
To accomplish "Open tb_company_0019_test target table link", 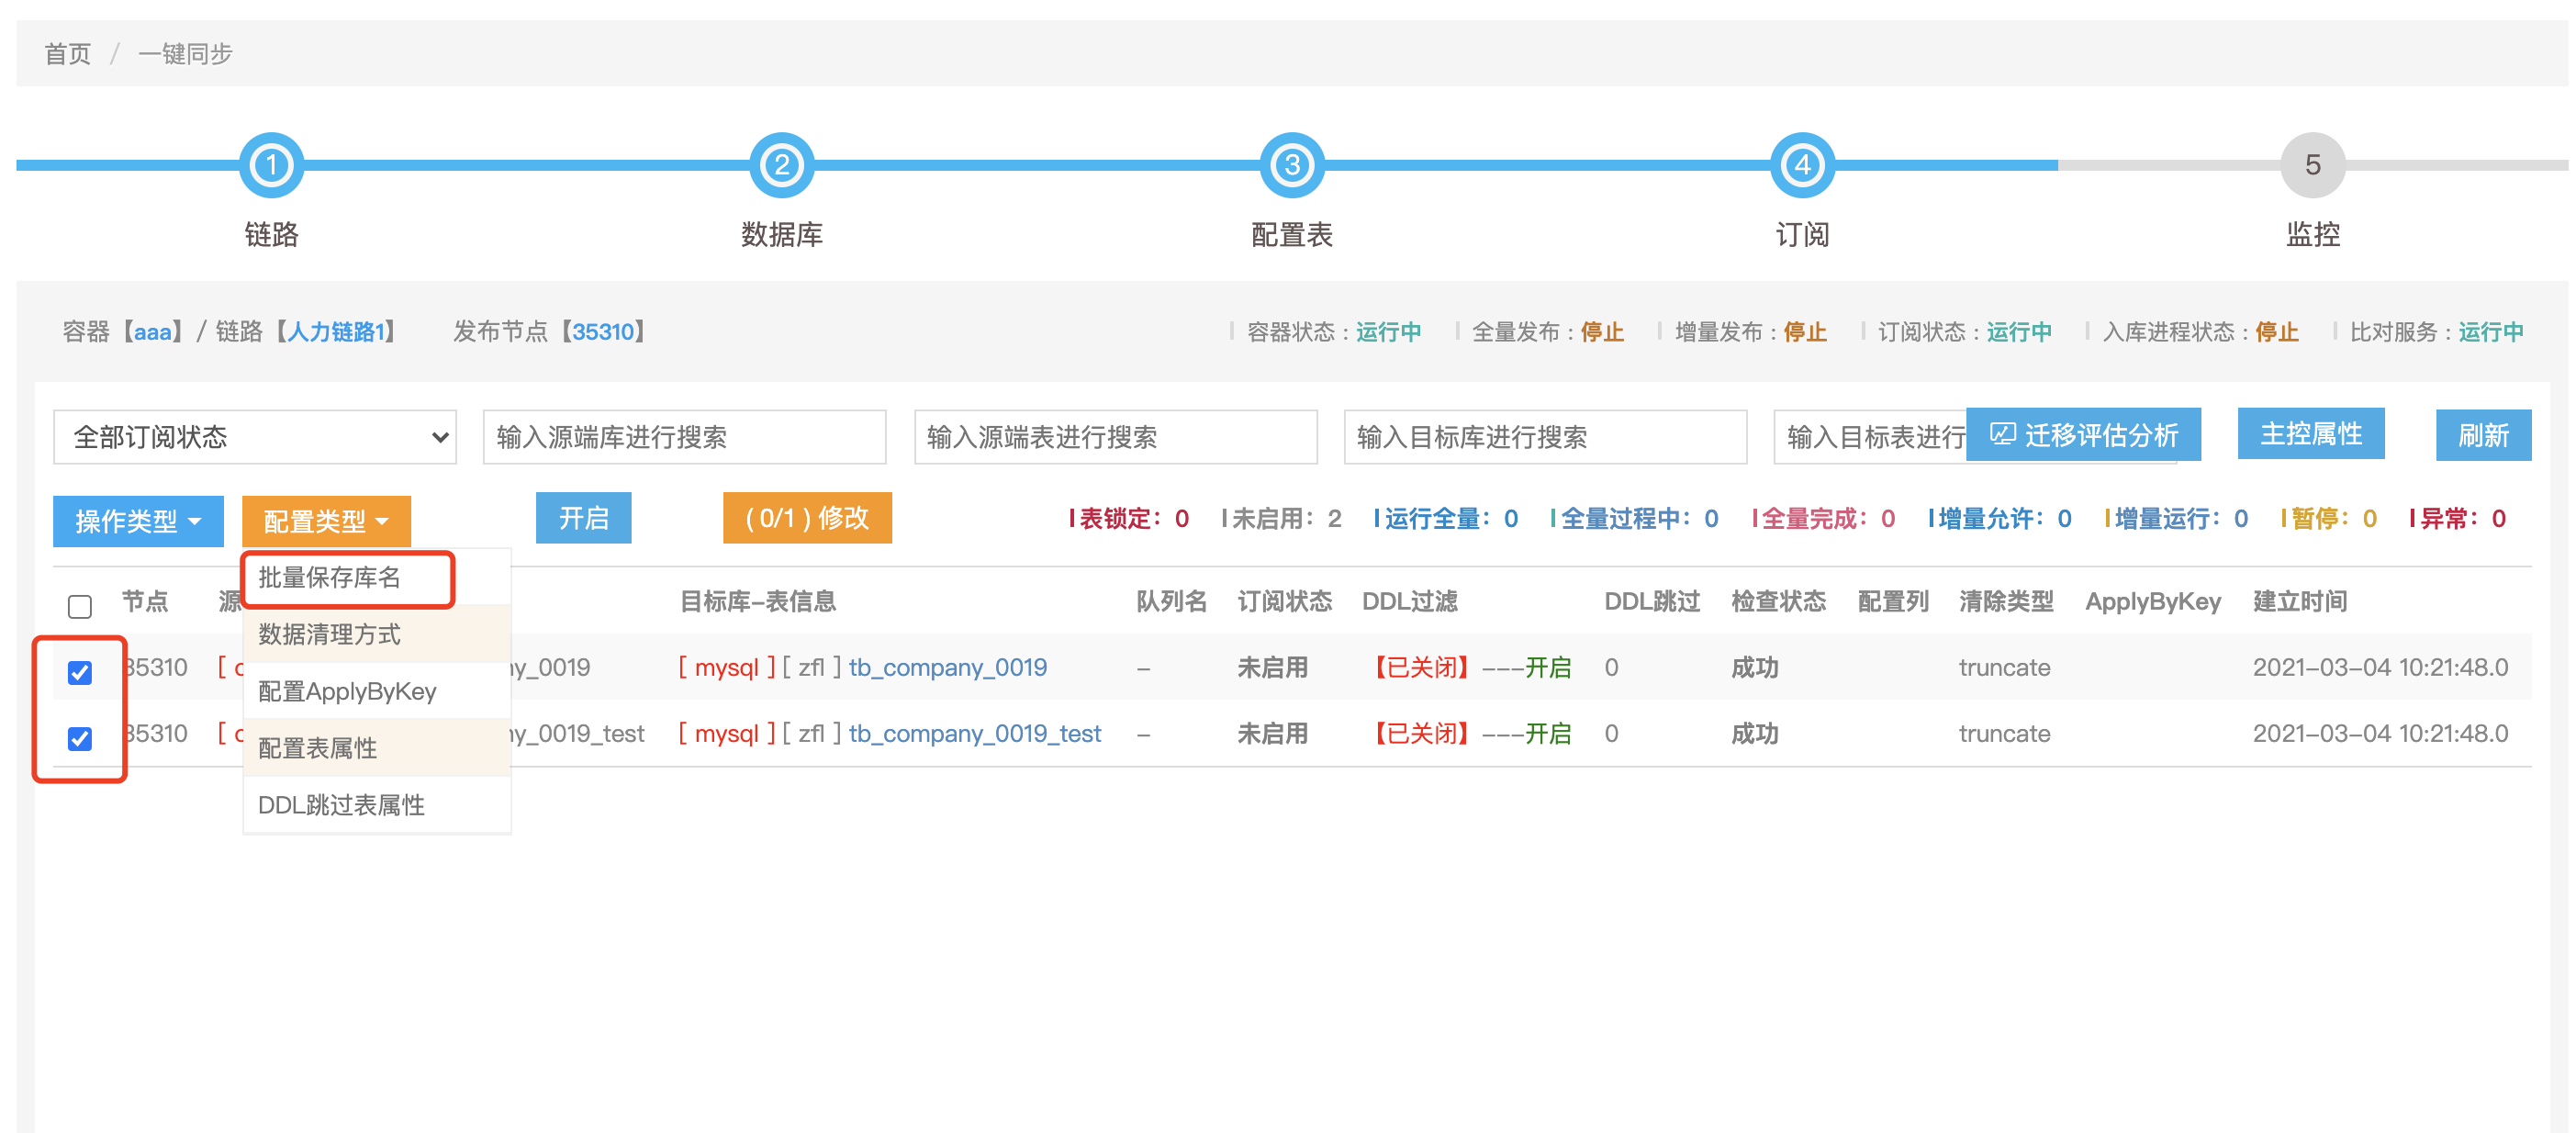I will click(974, 734).
